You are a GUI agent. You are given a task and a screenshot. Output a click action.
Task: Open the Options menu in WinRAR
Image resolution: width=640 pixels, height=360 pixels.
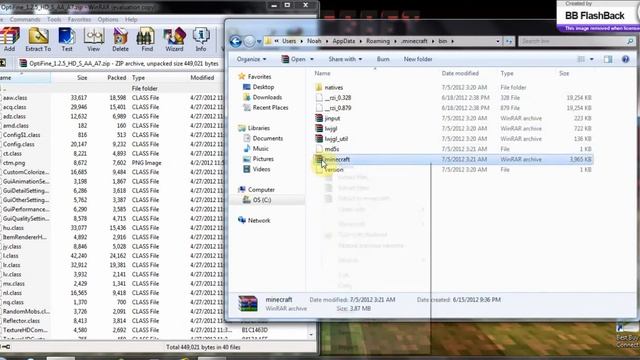click(108, 19)
